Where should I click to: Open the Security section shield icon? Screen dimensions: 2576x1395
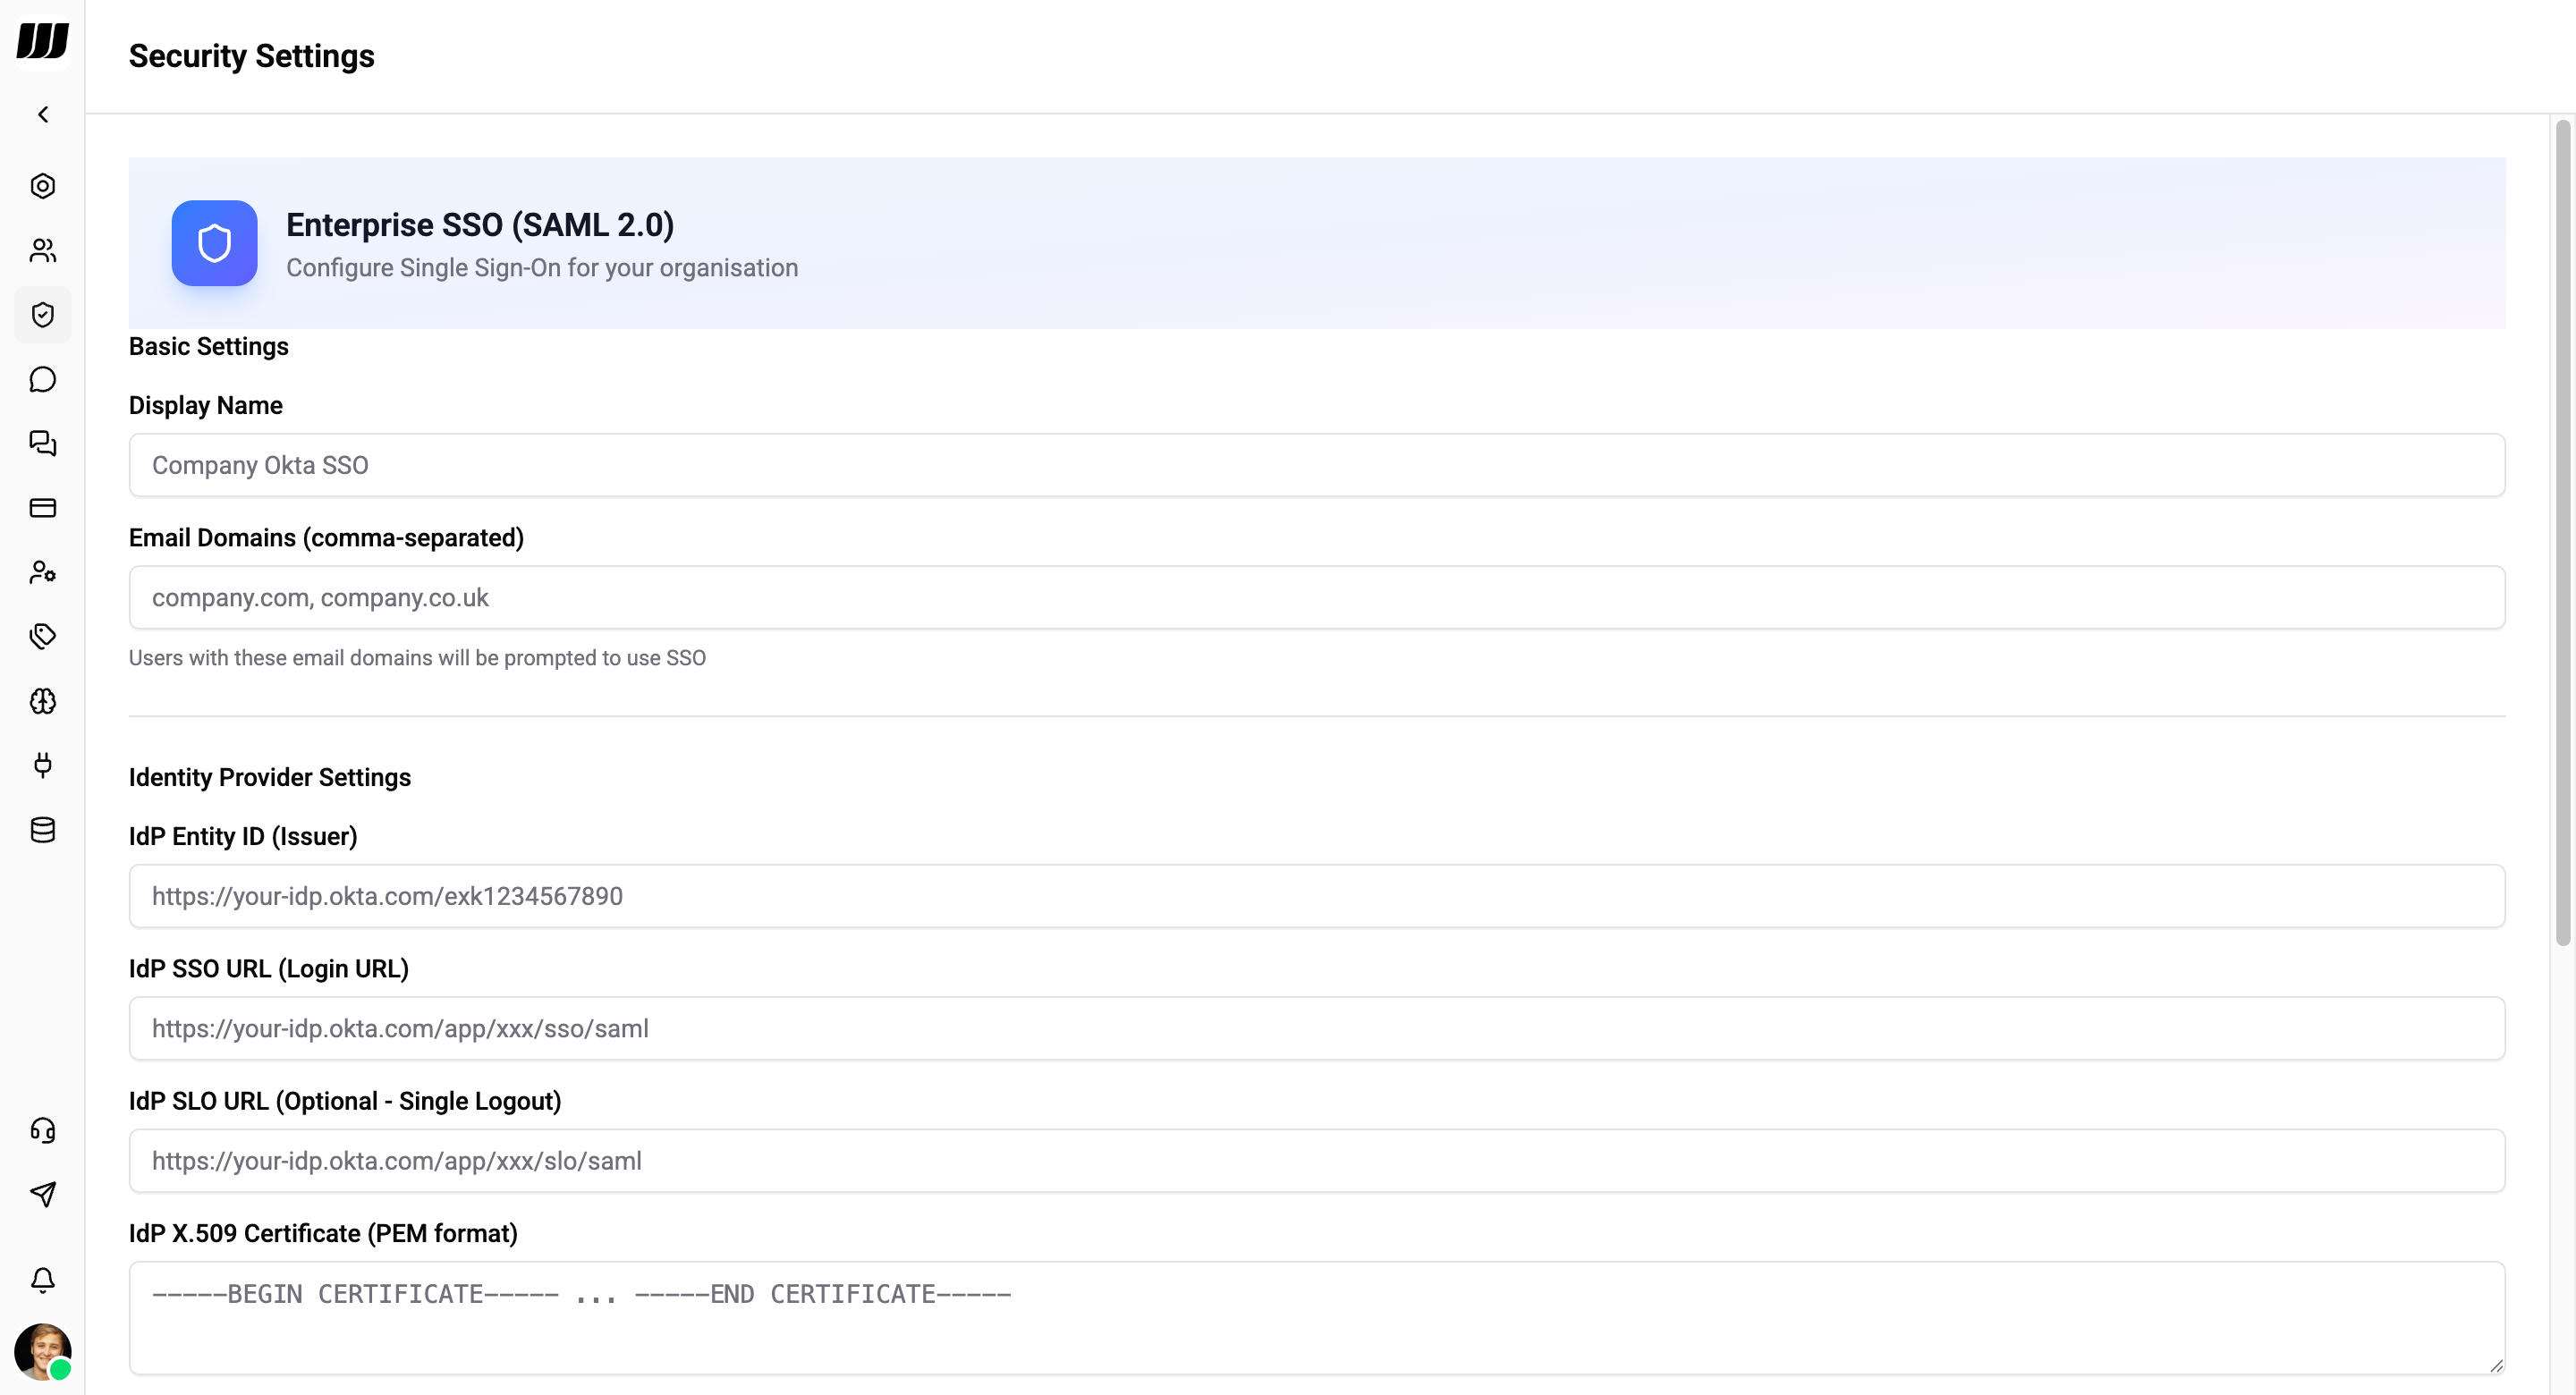[43, 314]
